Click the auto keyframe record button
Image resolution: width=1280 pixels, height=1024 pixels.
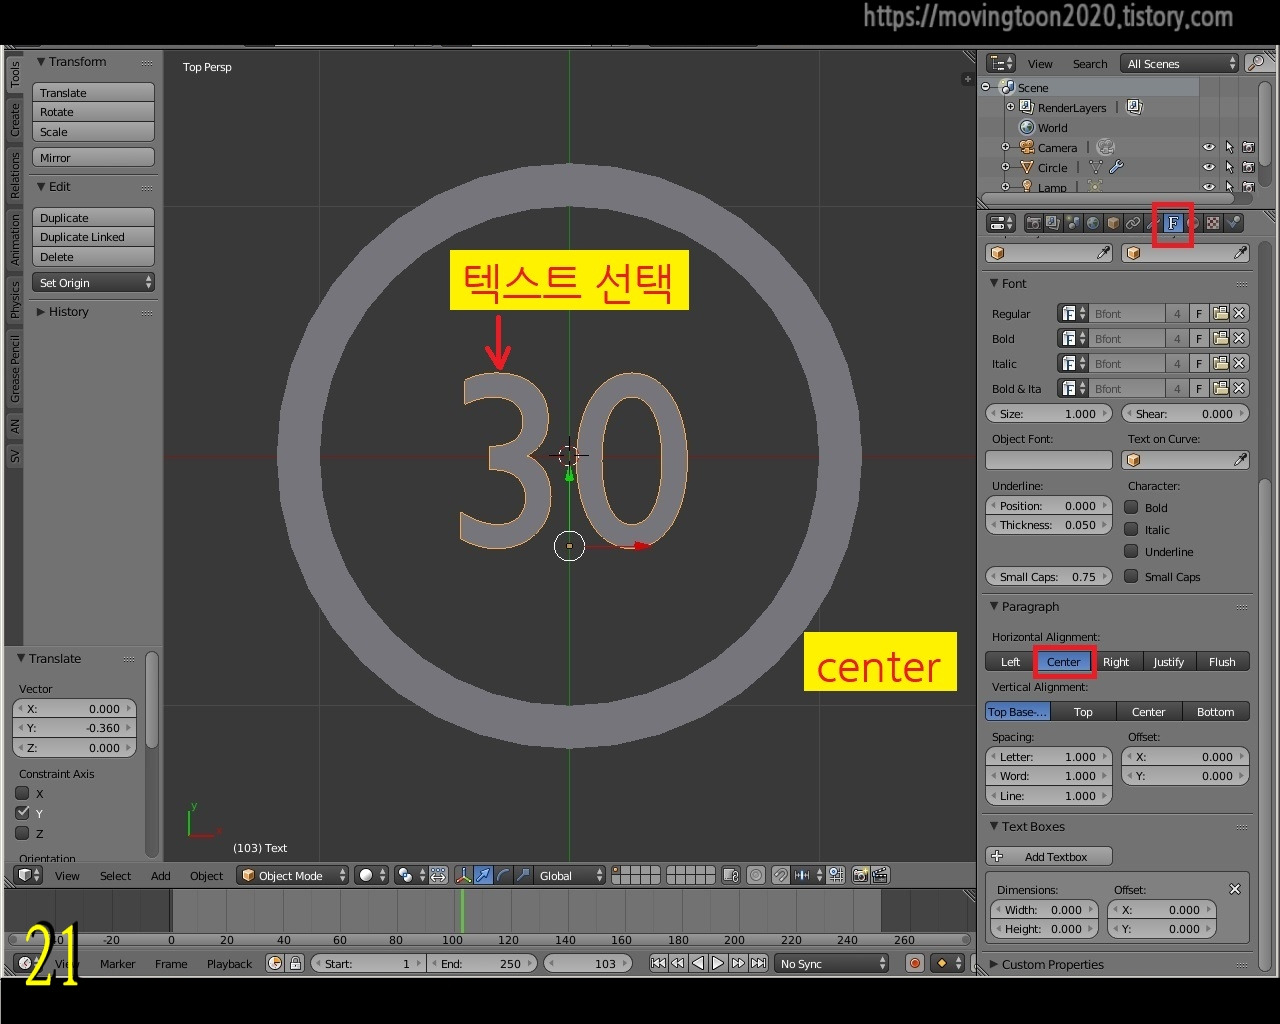(914, 963)
